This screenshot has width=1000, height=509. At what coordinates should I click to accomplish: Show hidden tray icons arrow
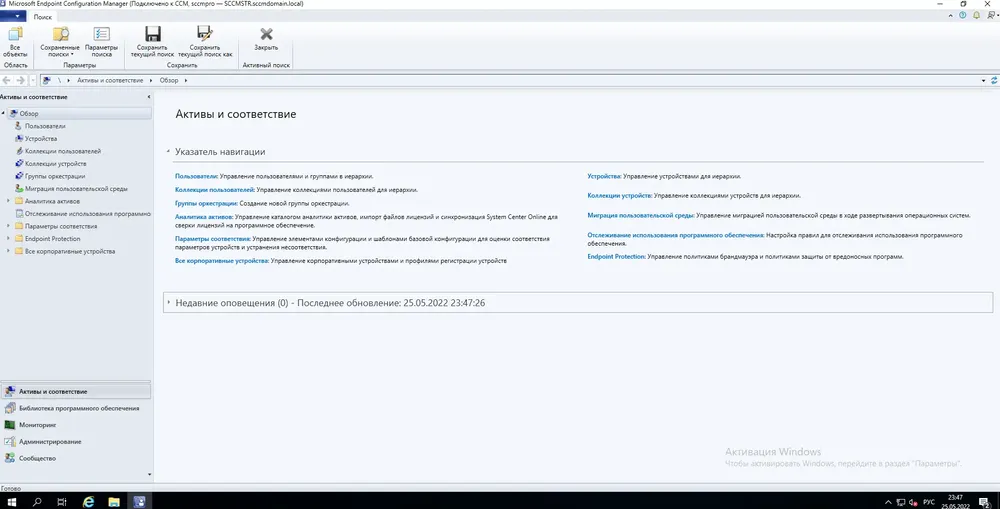pyautogui.click(x=890, y=502)
